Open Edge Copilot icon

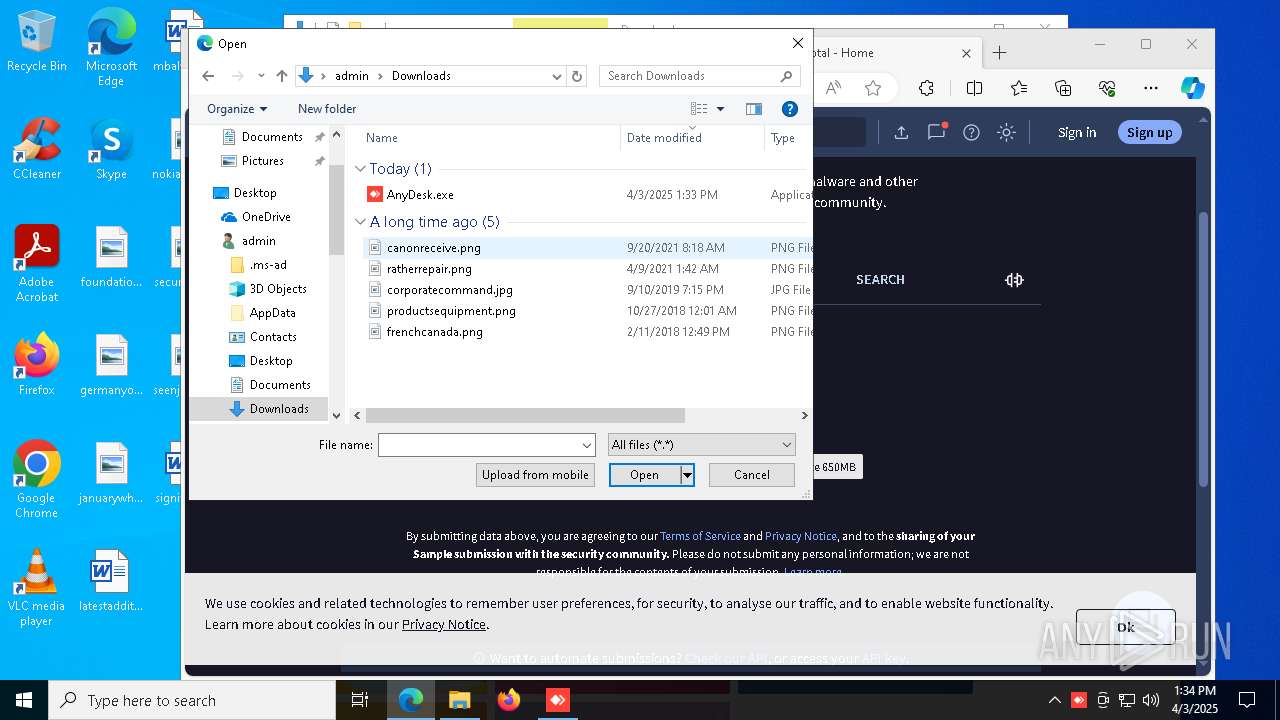pos(1193,88)
